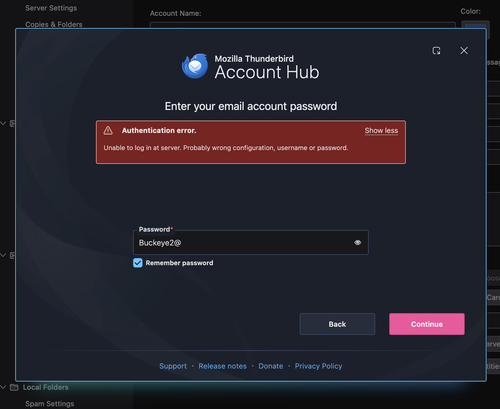The height and width of the screenshot is (409, 500).
Task: Close the Account Hub dialog
Action: [x=464, y=51]
